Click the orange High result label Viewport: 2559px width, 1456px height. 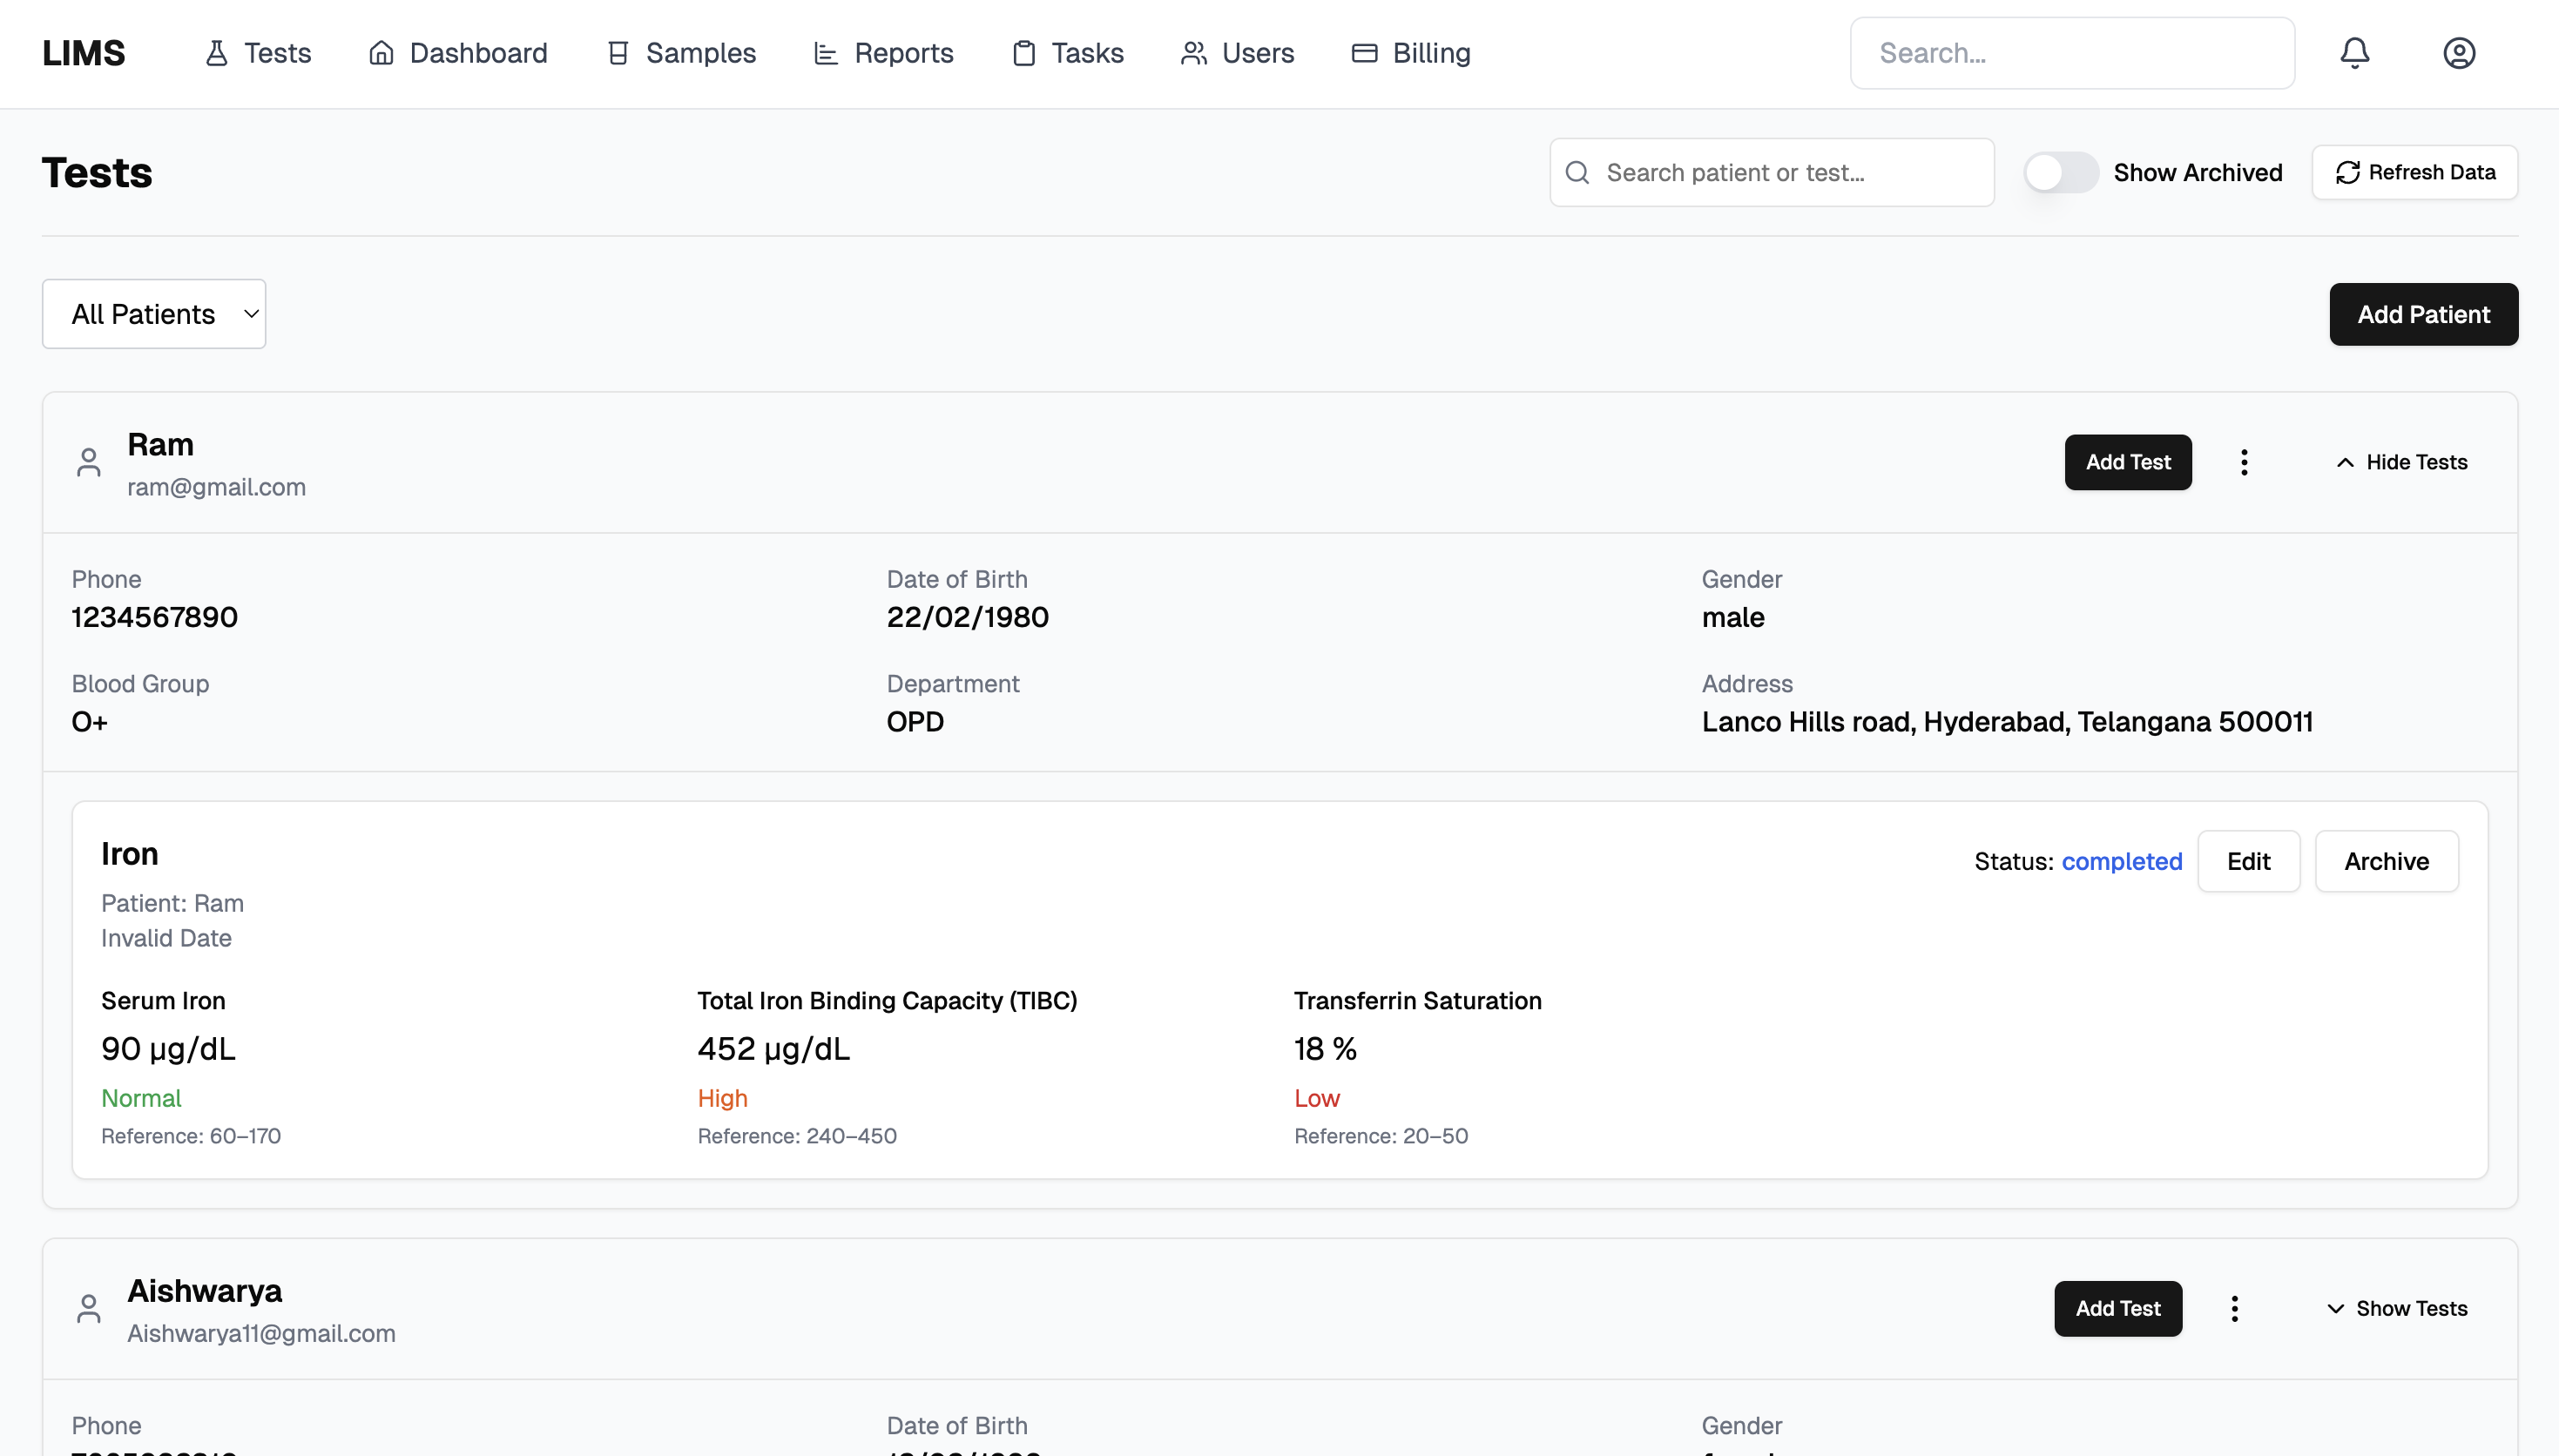click(722, 1098)
